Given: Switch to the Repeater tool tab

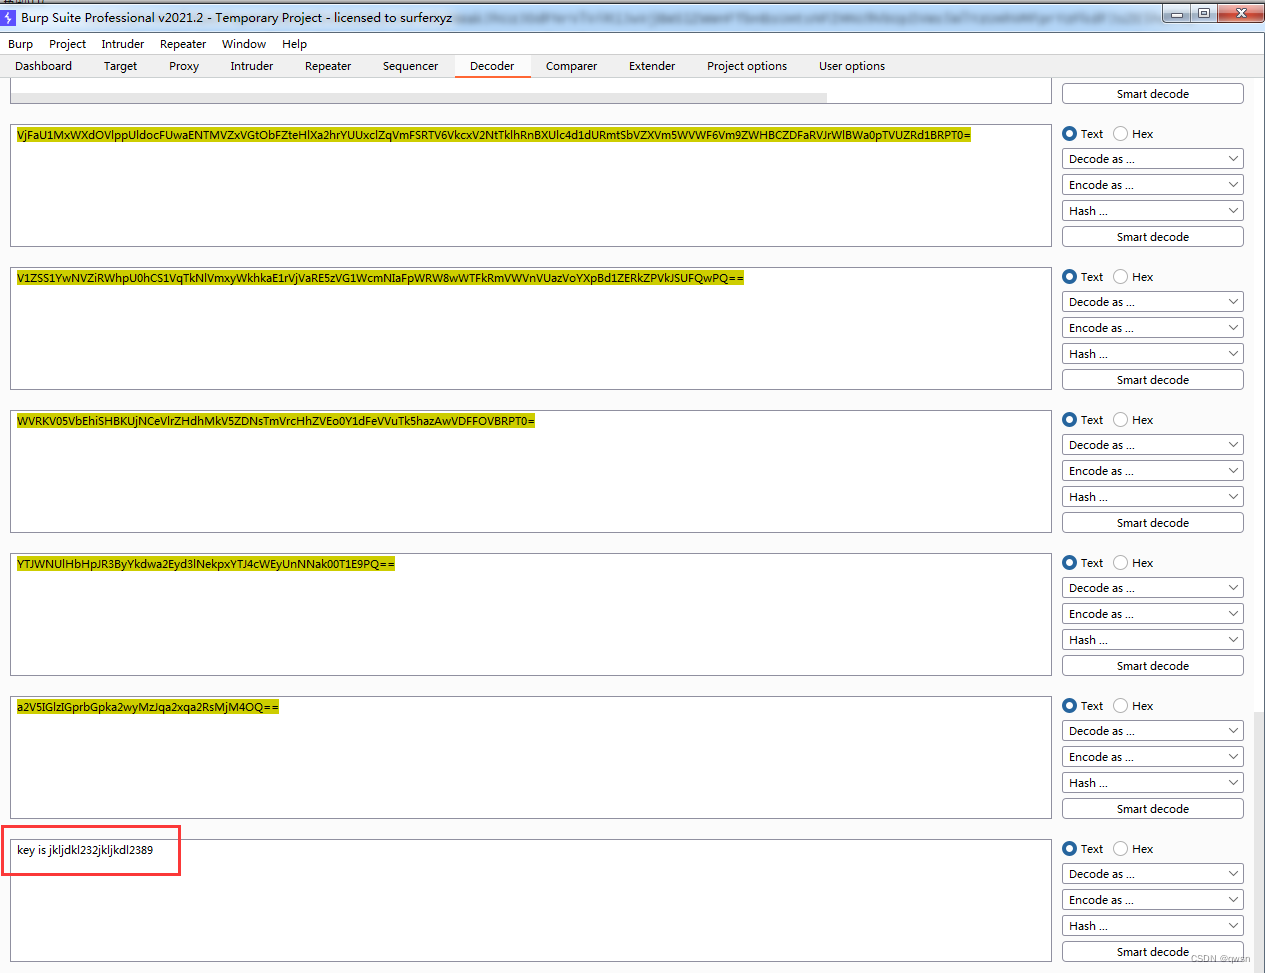Looking at the screenshot, I should pyautogui.click(x=328, y=66).
